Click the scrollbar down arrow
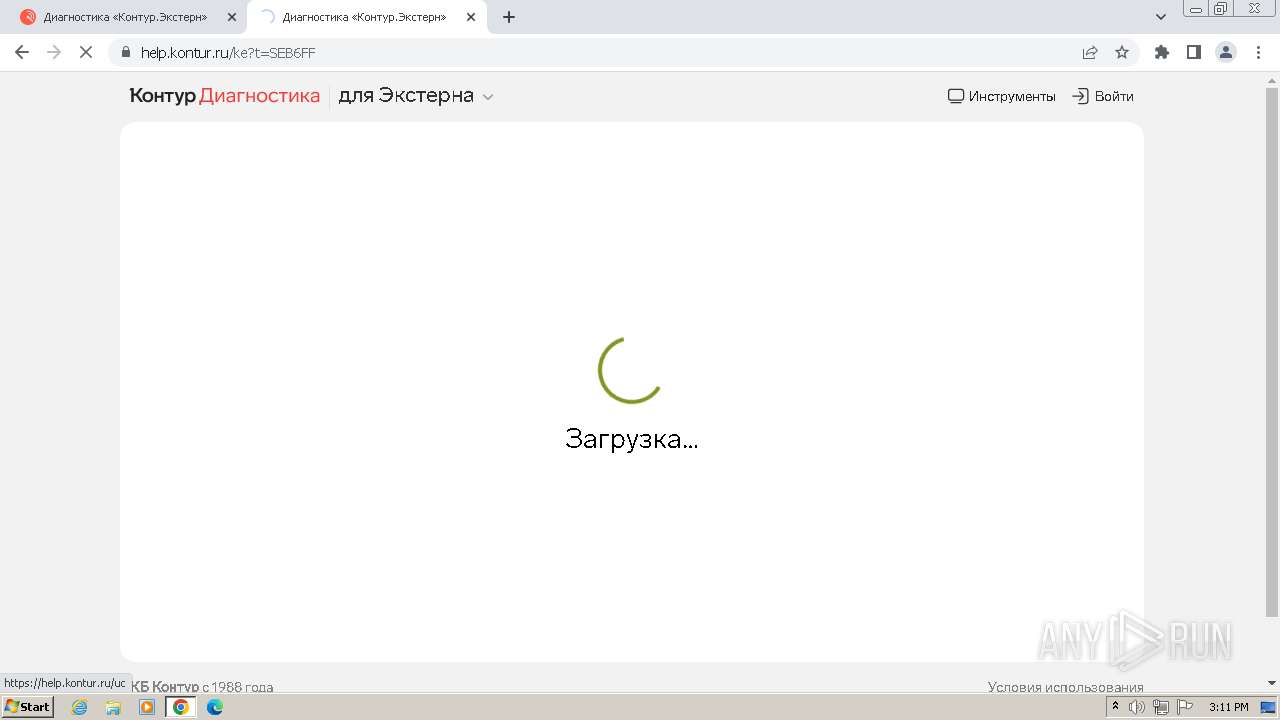This screenshot has width=1280, height=720. 1272,684
